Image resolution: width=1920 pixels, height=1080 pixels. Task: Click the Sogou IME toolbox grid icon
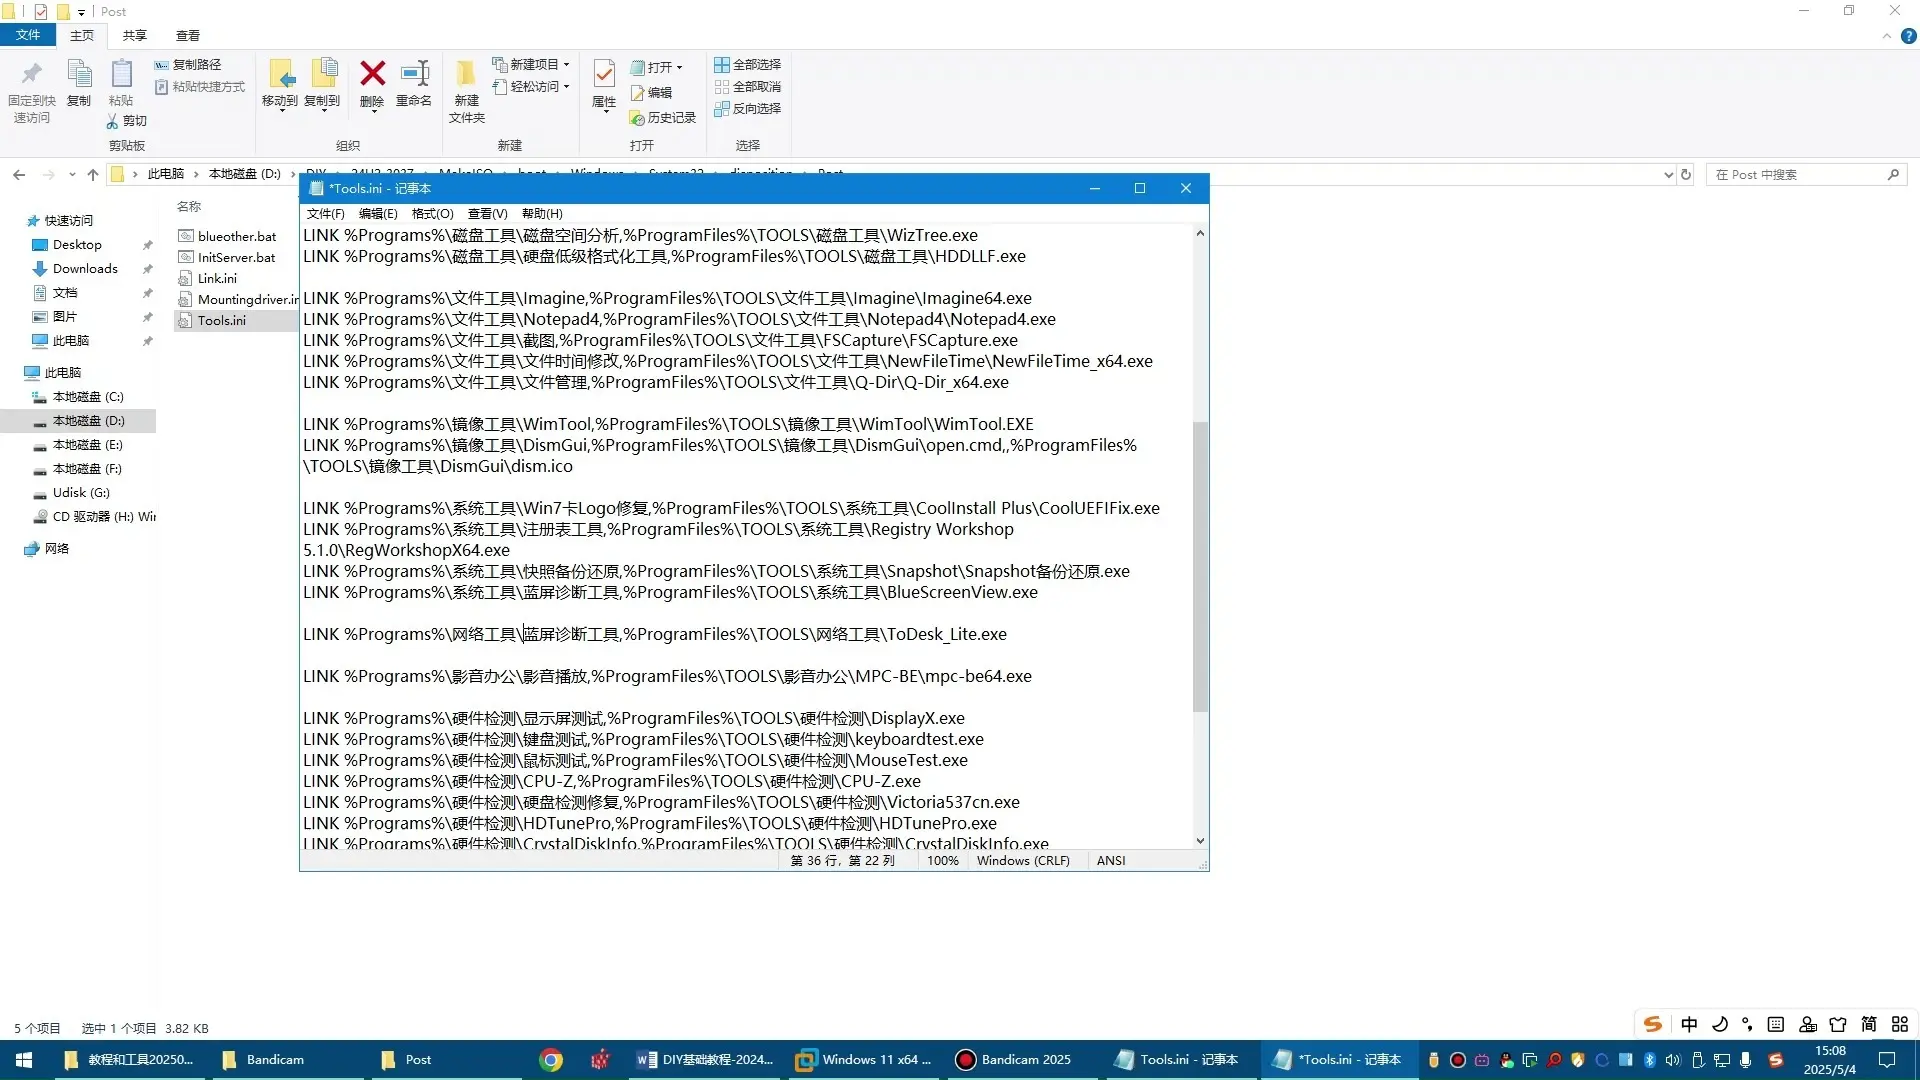tap(1900, 1024)
